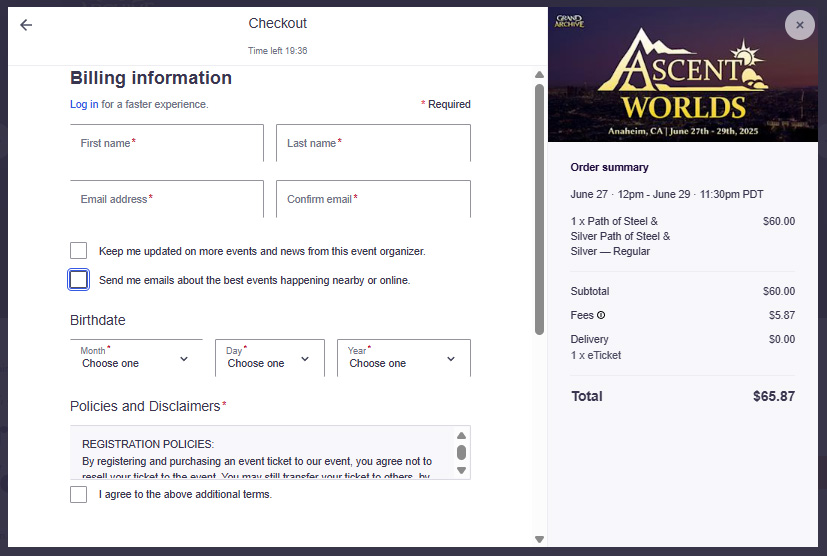Click the Order summary heading

pos(609,167)
